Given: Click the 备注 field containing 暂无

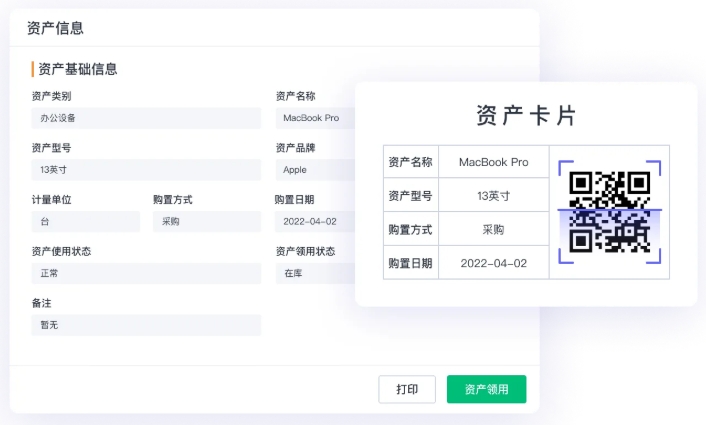Looking at the screenshot, I should 145,325.
